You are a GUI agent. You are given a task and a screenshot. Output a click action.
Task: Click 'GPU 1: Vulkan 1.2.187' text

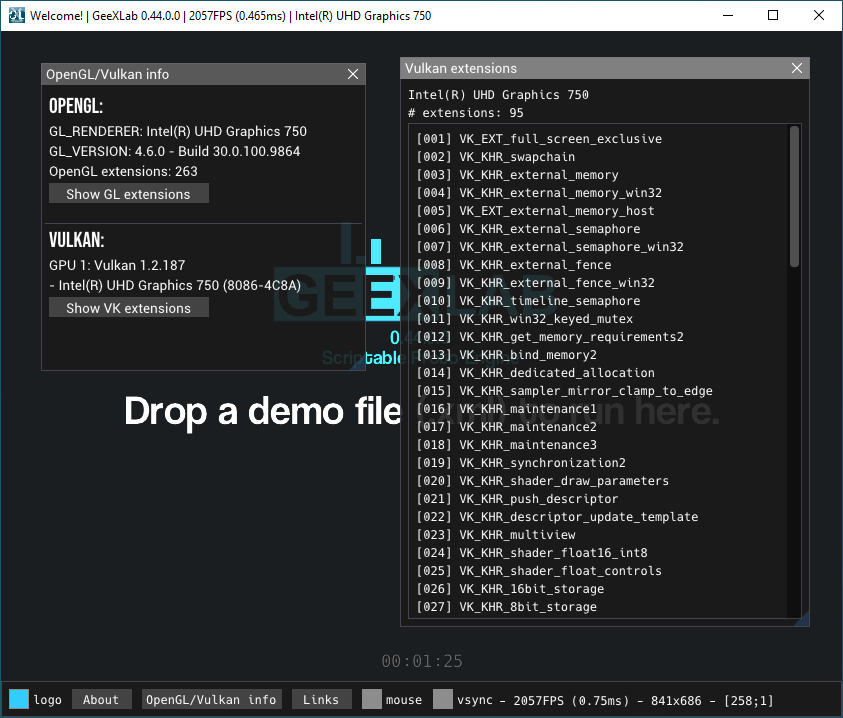coord(117,265)
